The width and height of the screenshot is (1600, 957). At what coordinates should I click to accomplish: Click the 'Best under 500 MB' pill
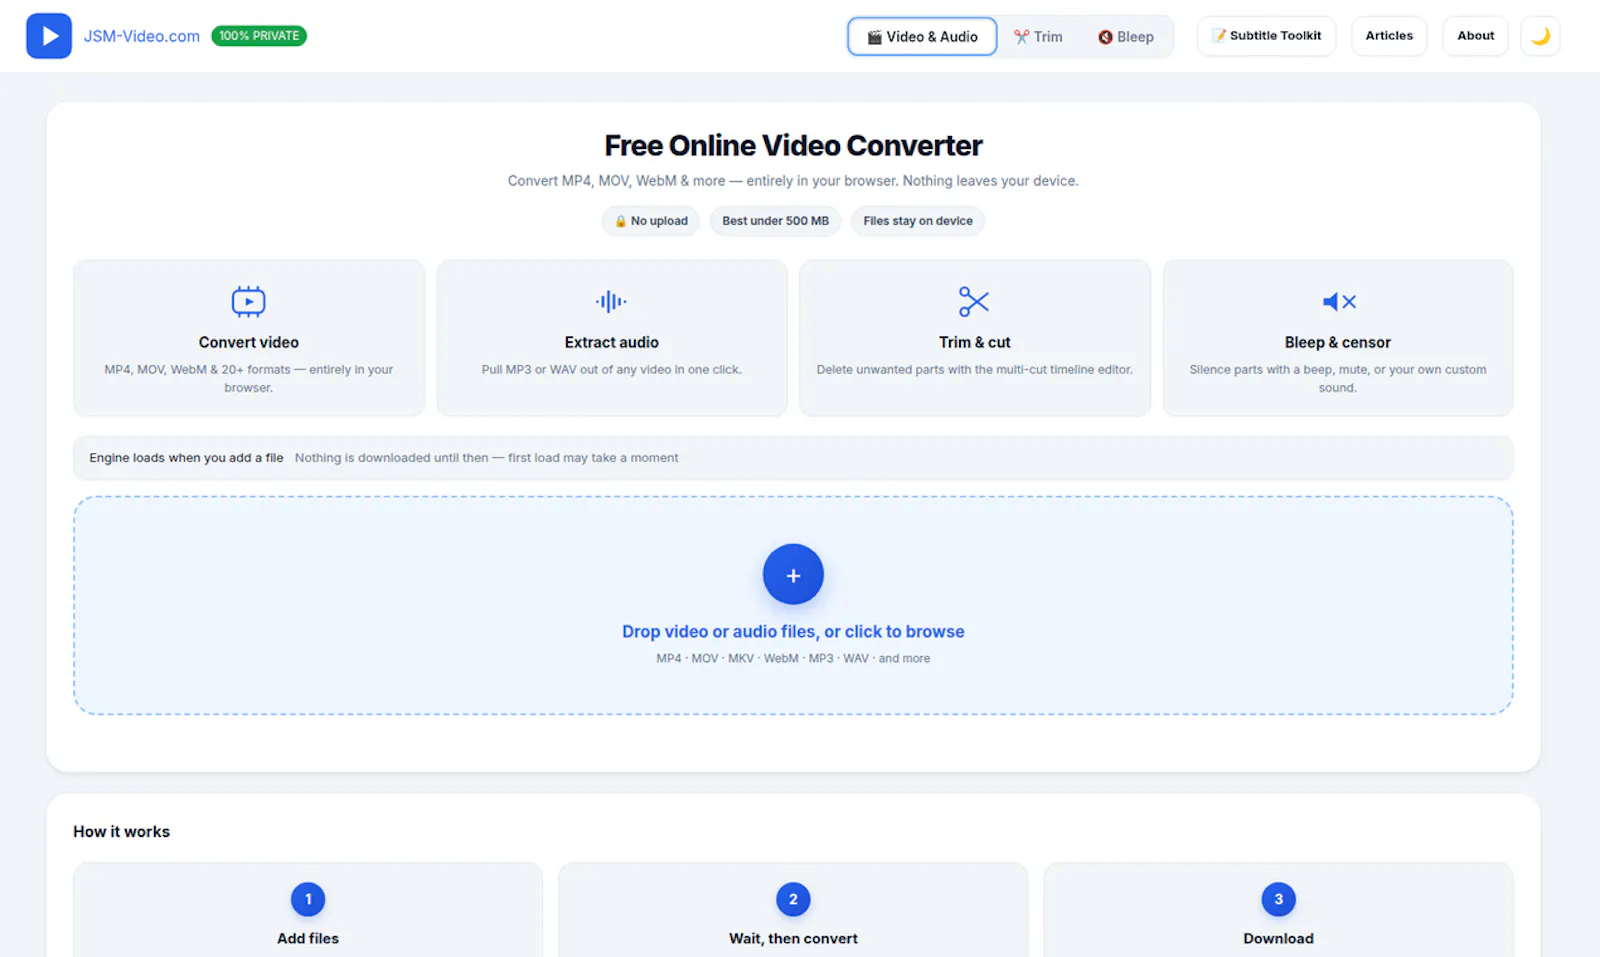pos(775,221)
